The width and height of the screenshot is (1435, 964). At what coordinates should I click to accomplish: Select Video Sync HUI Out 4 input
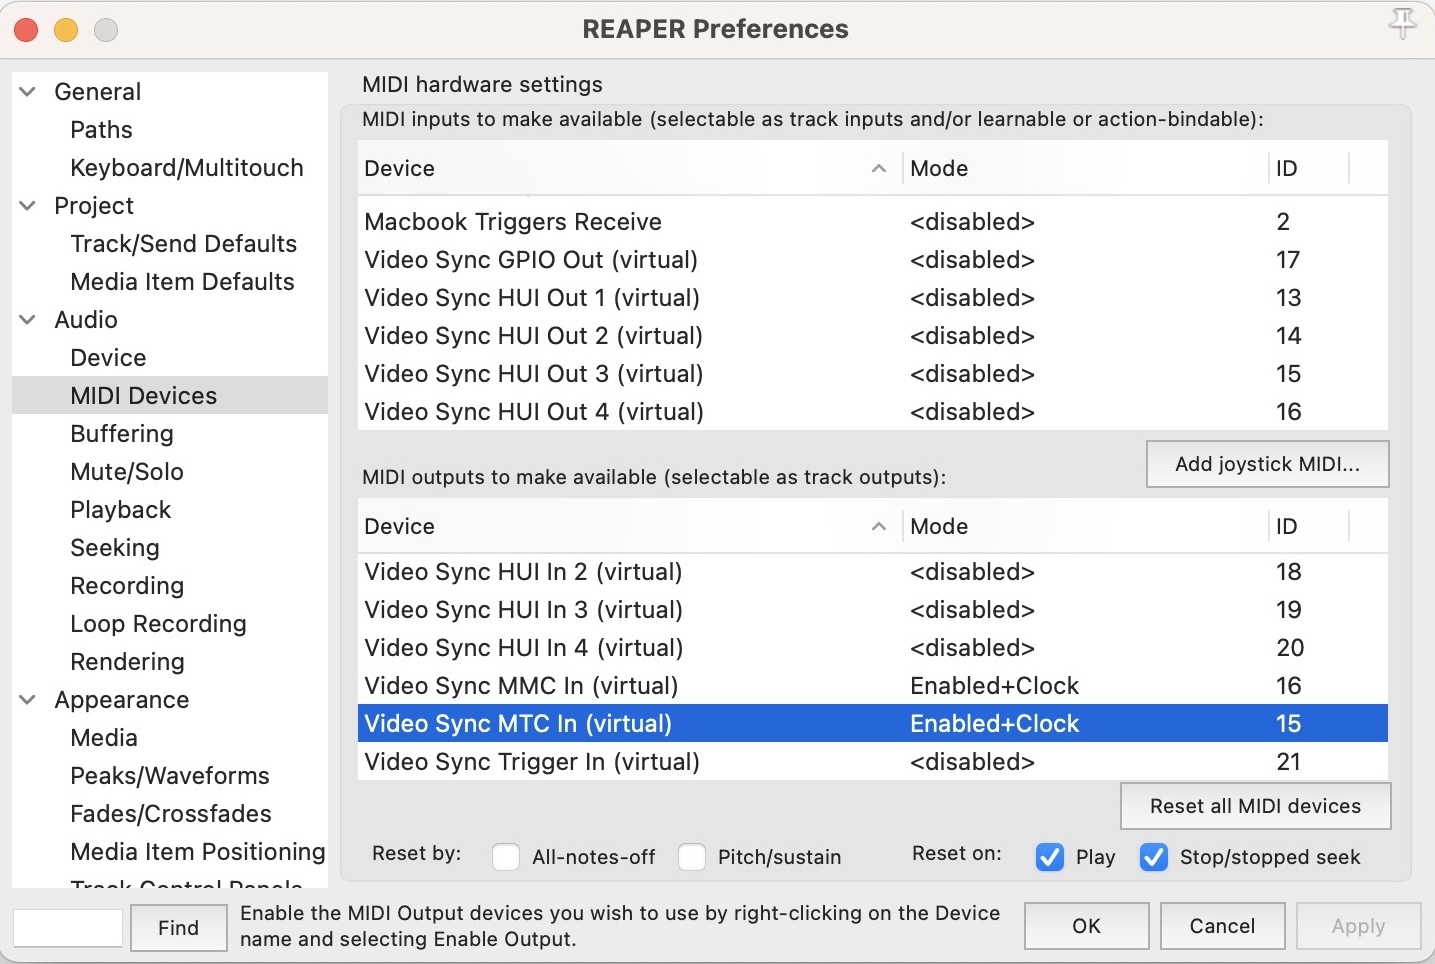(x=872, y=412)
